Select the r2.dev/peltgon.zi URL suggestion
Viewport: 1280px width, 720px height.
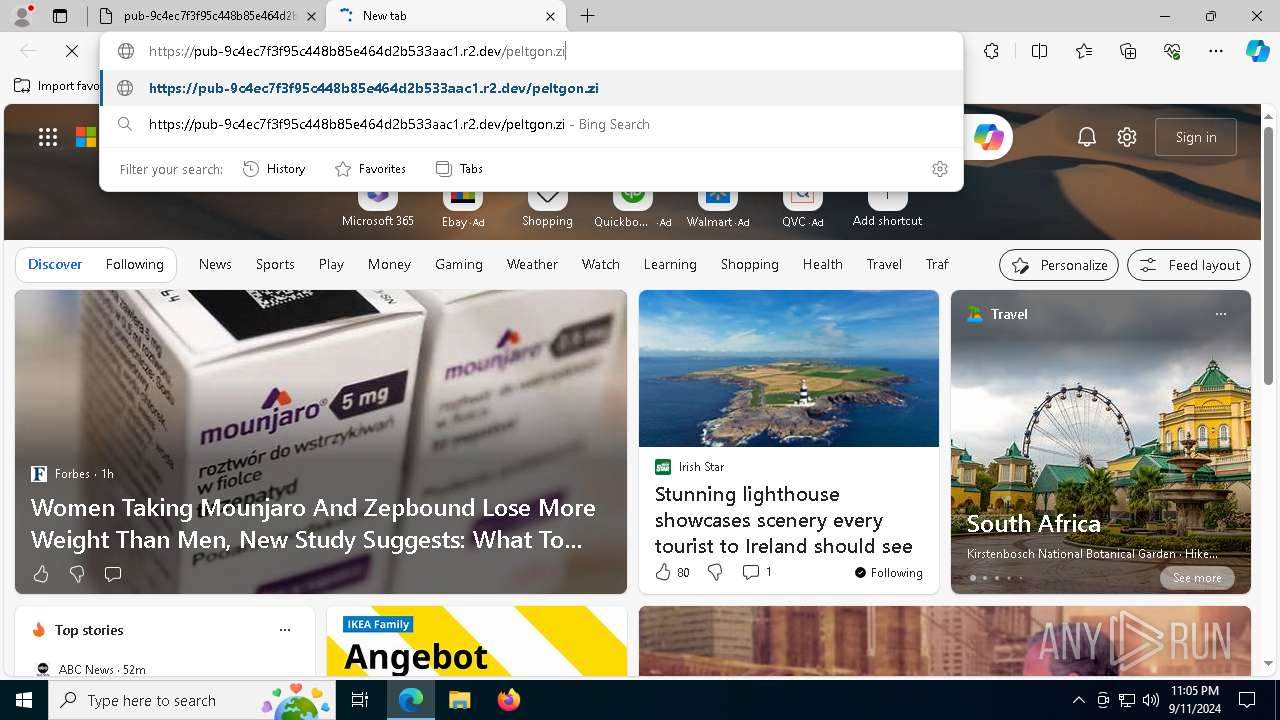coord(531,88)
